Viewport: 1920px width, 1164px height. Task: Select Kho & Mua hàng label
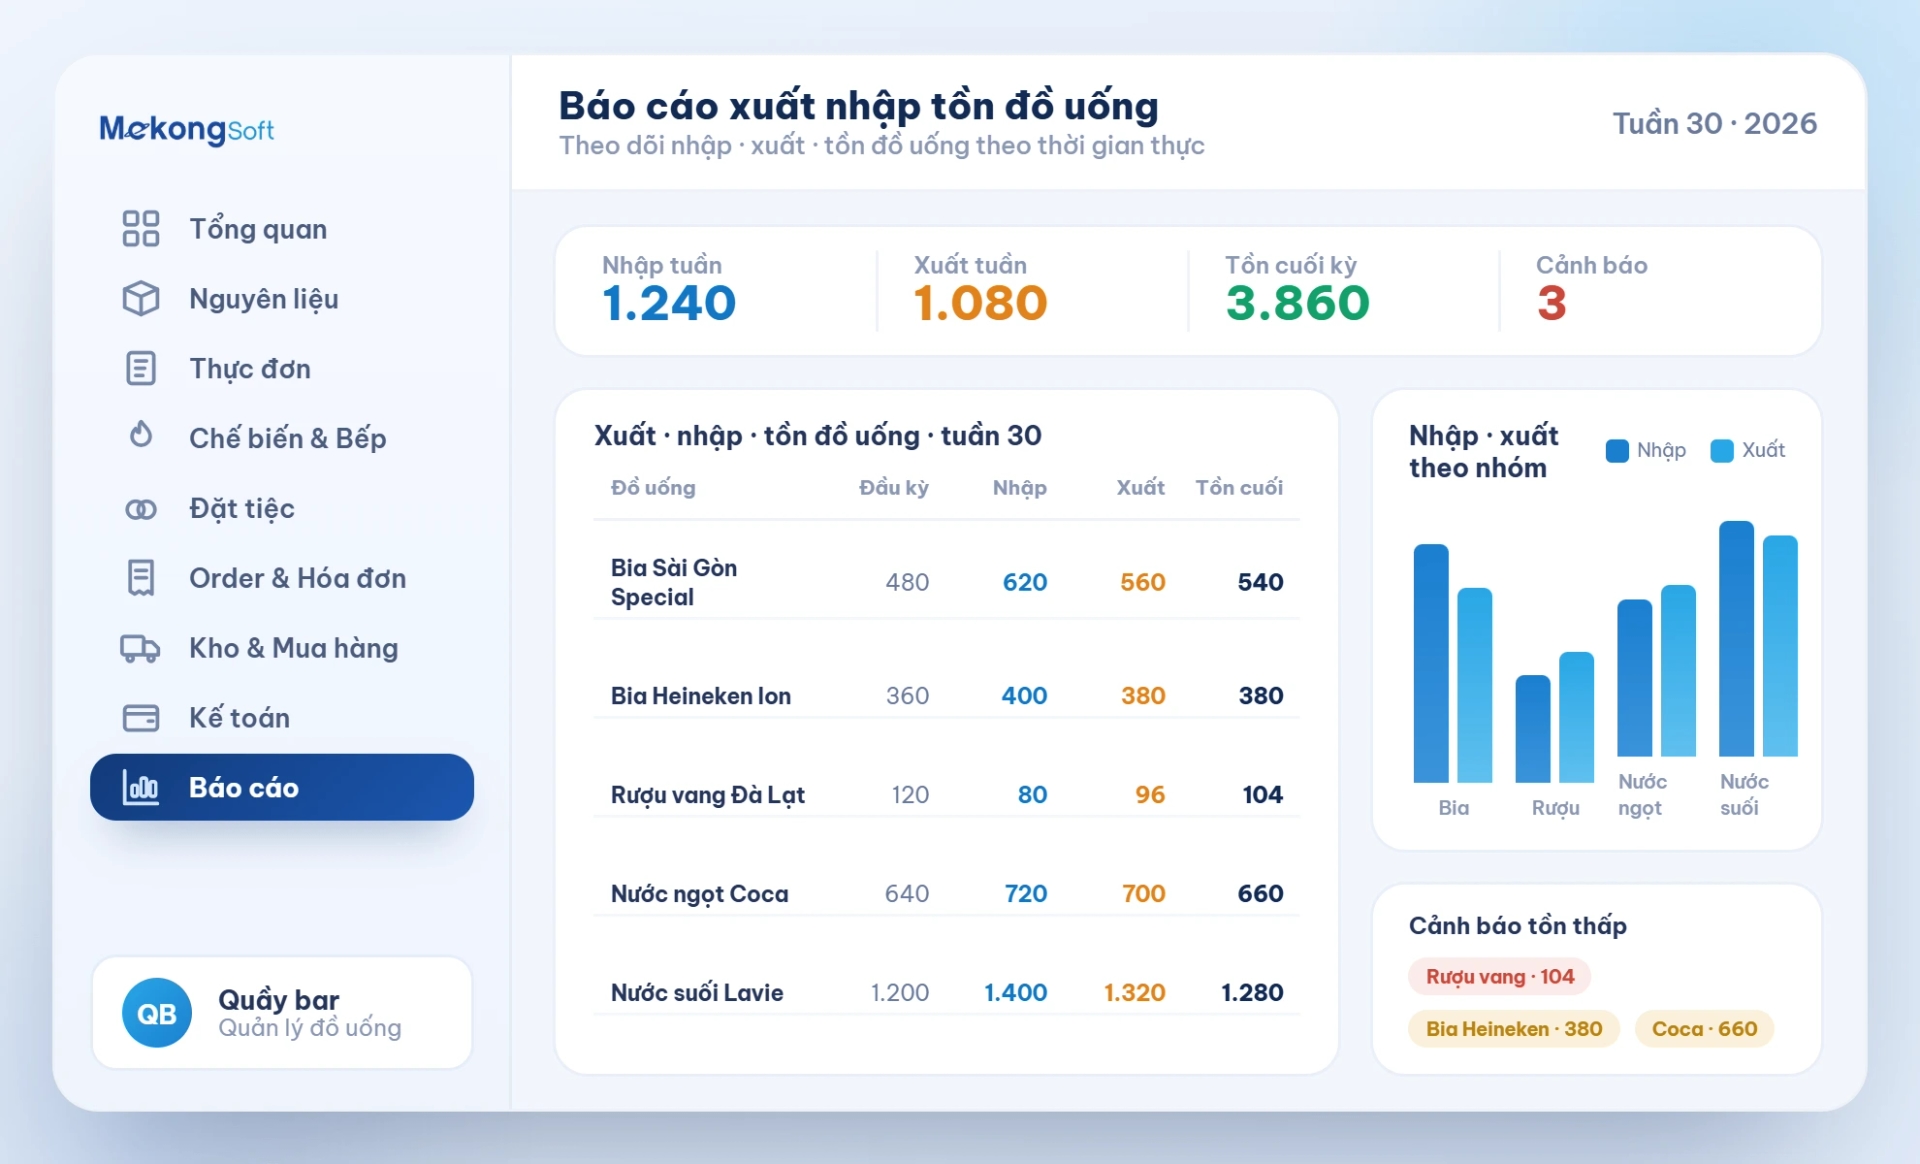click(294, 648)
